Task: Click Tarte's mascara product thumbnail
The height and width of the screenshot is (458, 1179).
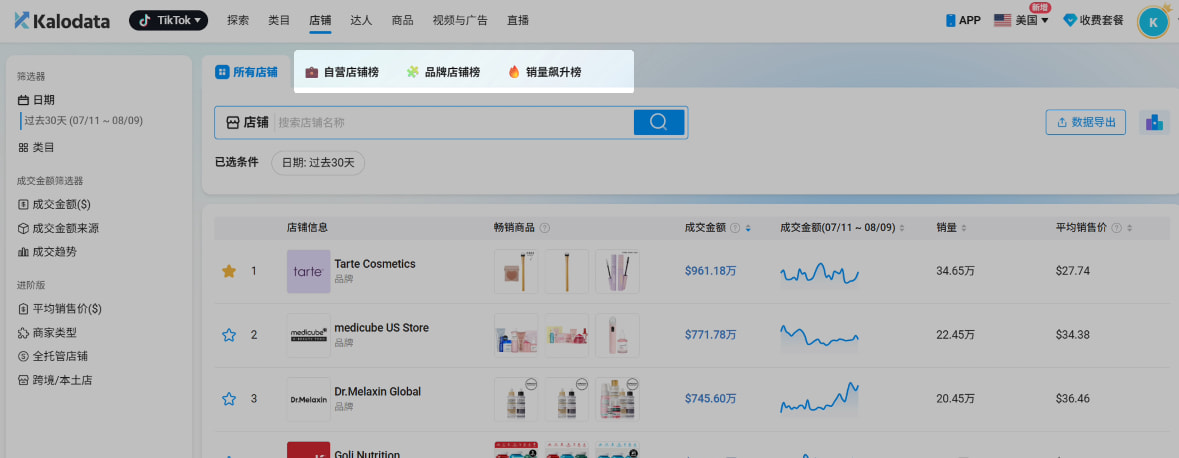Action: [617, 271]
